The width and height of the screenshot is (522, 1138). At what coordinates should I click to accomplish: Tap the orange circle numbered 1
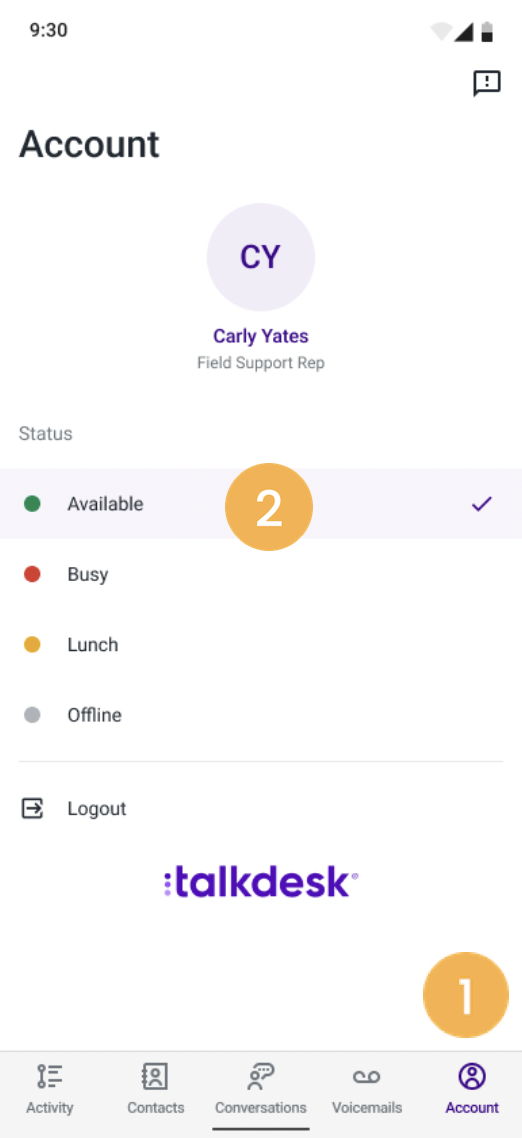pyautogui.click(x=466, y=994)
